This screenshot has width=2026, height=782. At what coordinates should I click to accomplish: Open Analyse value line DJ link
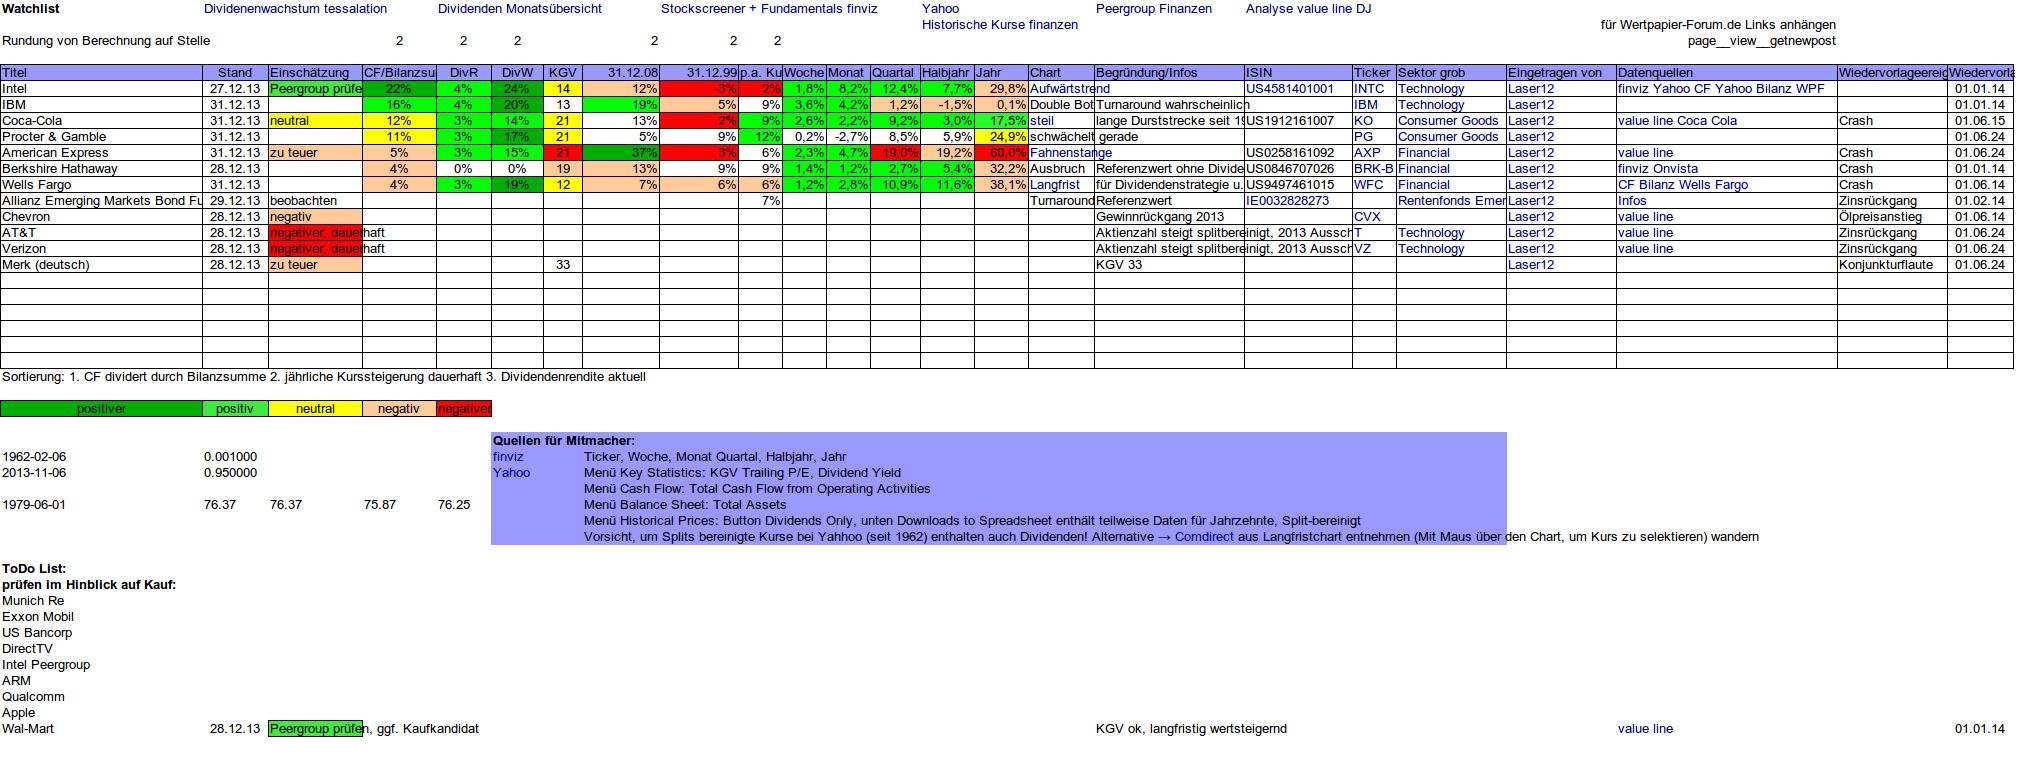[x=1308, y=9]
